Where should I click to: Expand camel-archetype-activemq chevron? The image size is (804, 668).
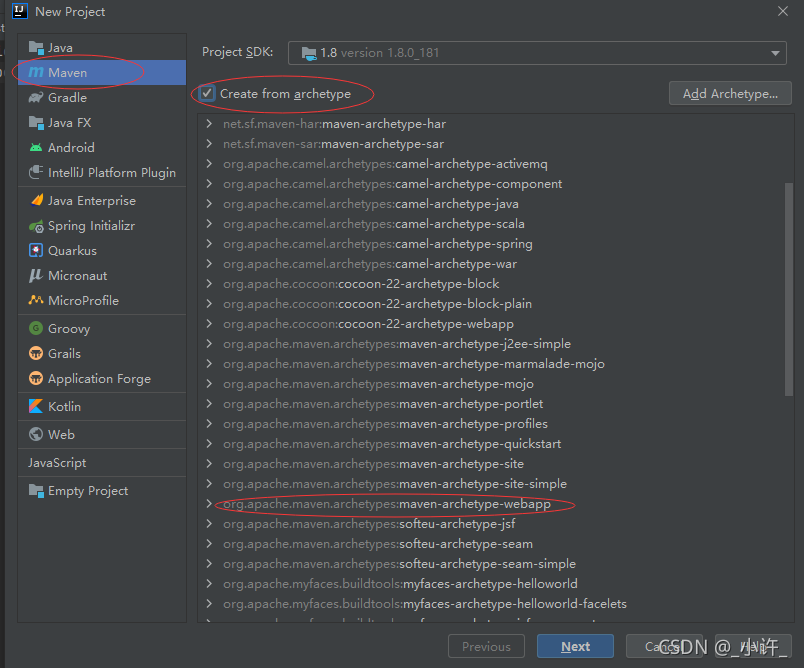pos(209,164)
